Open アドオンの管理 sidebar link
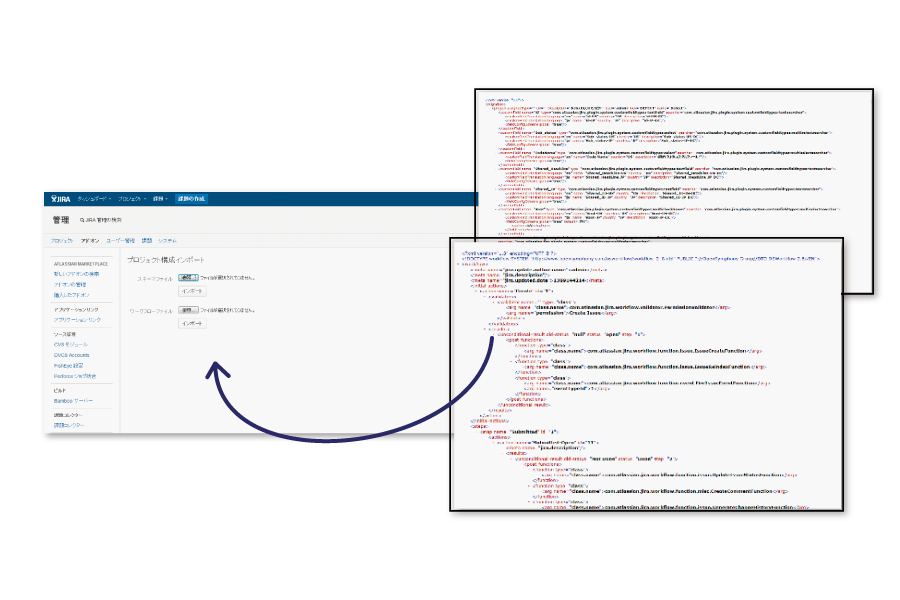 [70, 285]
